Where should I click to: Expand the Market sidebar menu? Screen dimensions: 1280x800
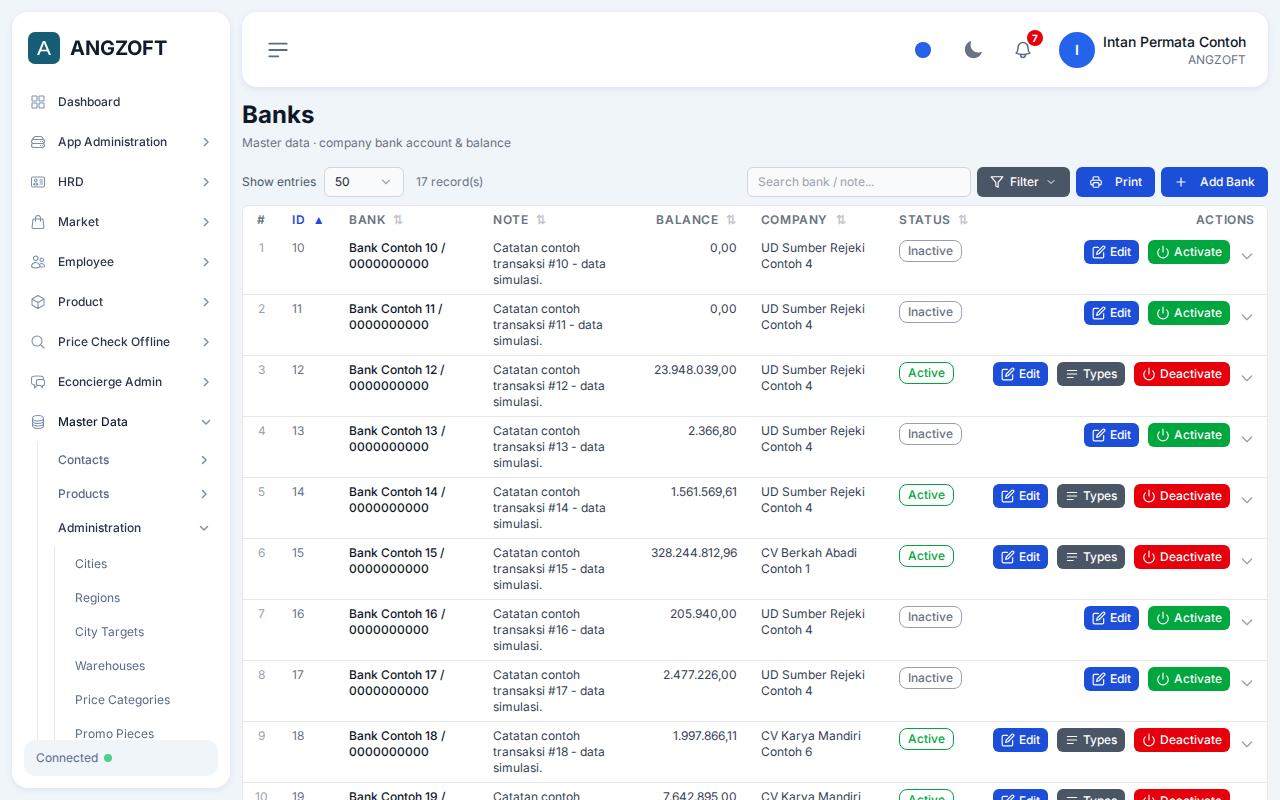pyautogui.click(x=121, y=222)
